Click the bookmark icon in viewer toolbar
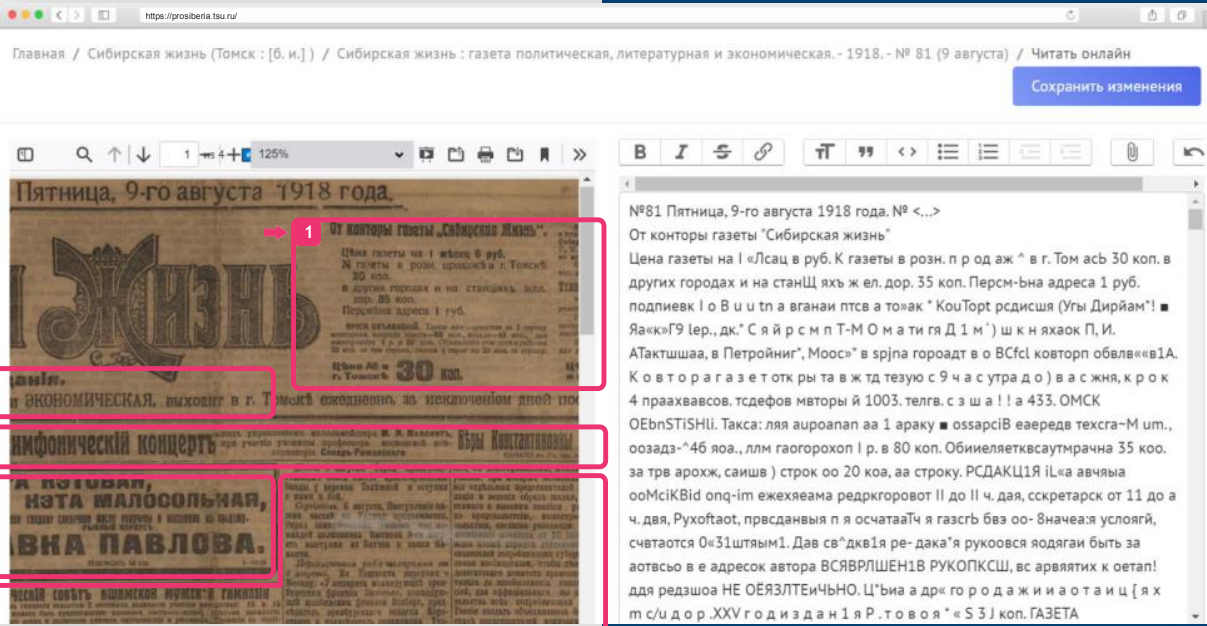 (545, 154)
